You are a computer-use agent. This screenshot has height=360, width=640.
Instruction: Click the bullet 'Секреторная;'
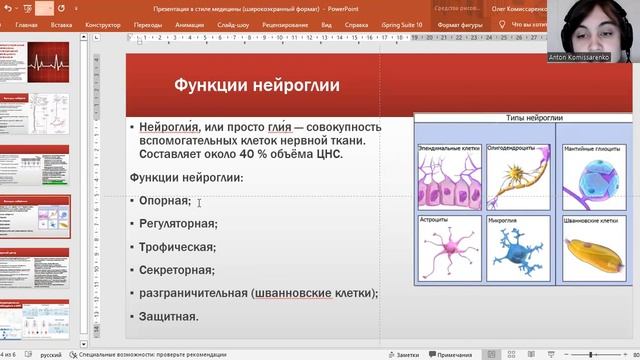[x=177, y=270]
